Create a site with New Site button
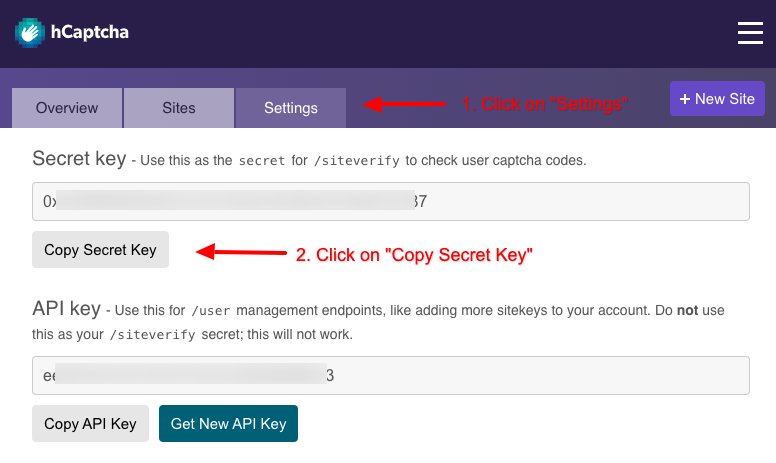This screenshot has height=463, width=776. (717, 98)
